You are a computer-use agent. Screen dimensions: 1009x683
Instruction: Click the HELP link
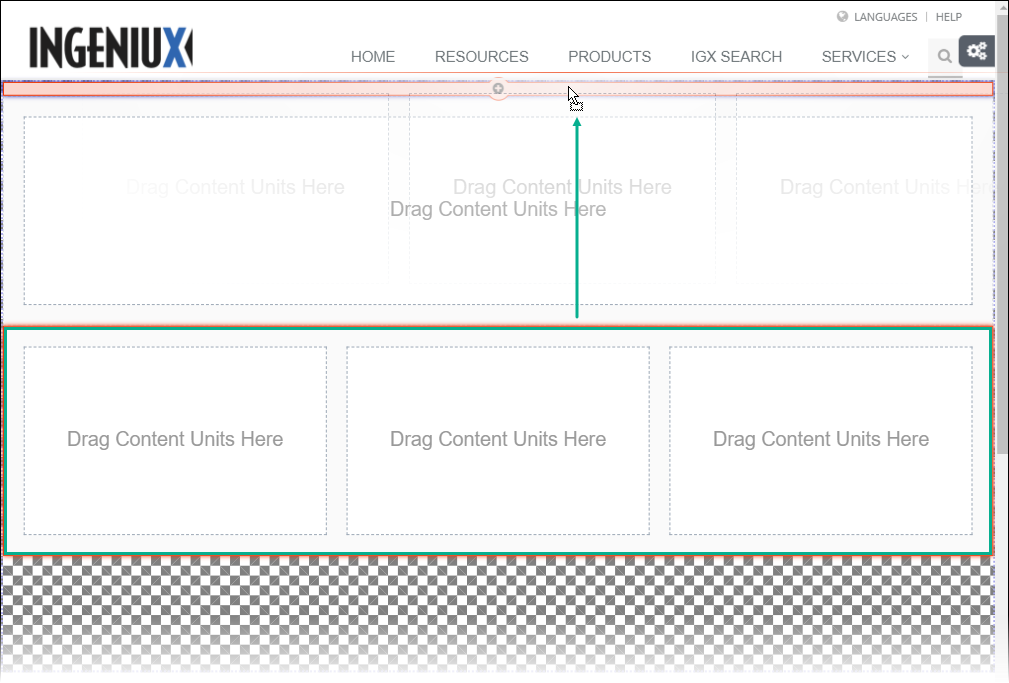coord(949,17)
